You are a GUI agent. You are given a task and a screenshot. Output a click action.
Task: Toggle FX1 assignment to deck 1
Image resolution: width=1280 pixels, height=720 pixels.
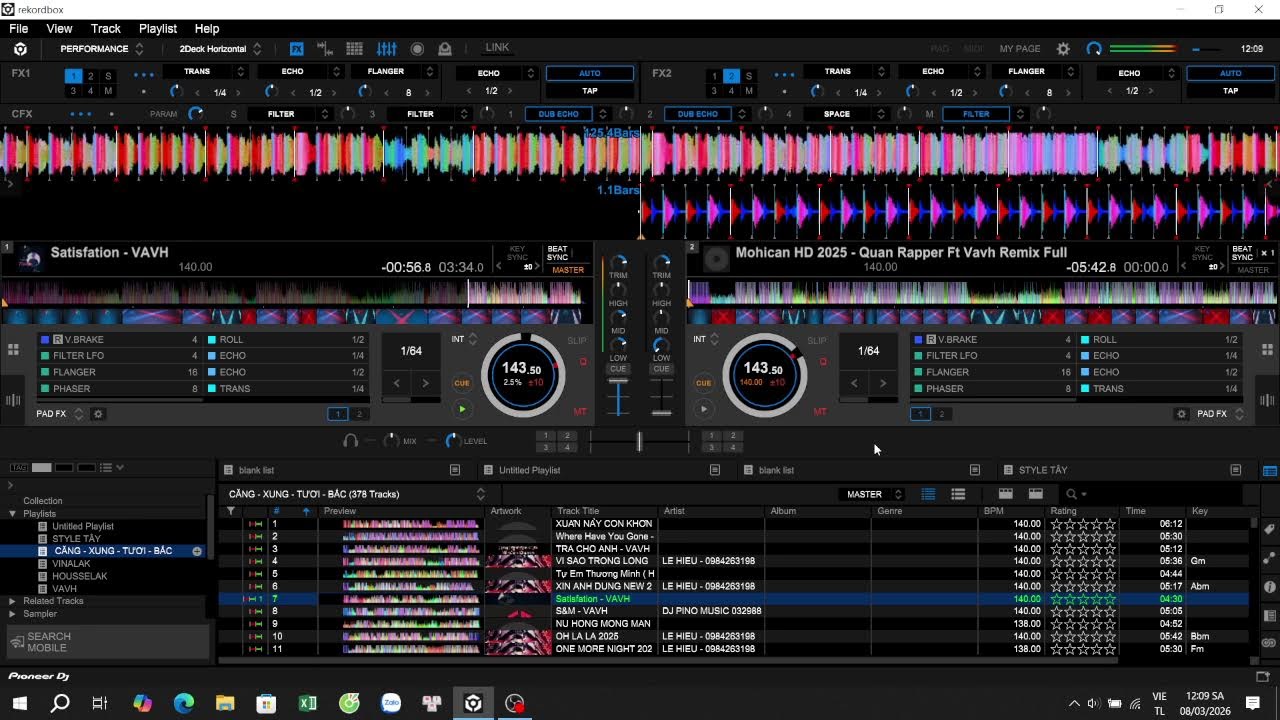click(x=73, y=76)
